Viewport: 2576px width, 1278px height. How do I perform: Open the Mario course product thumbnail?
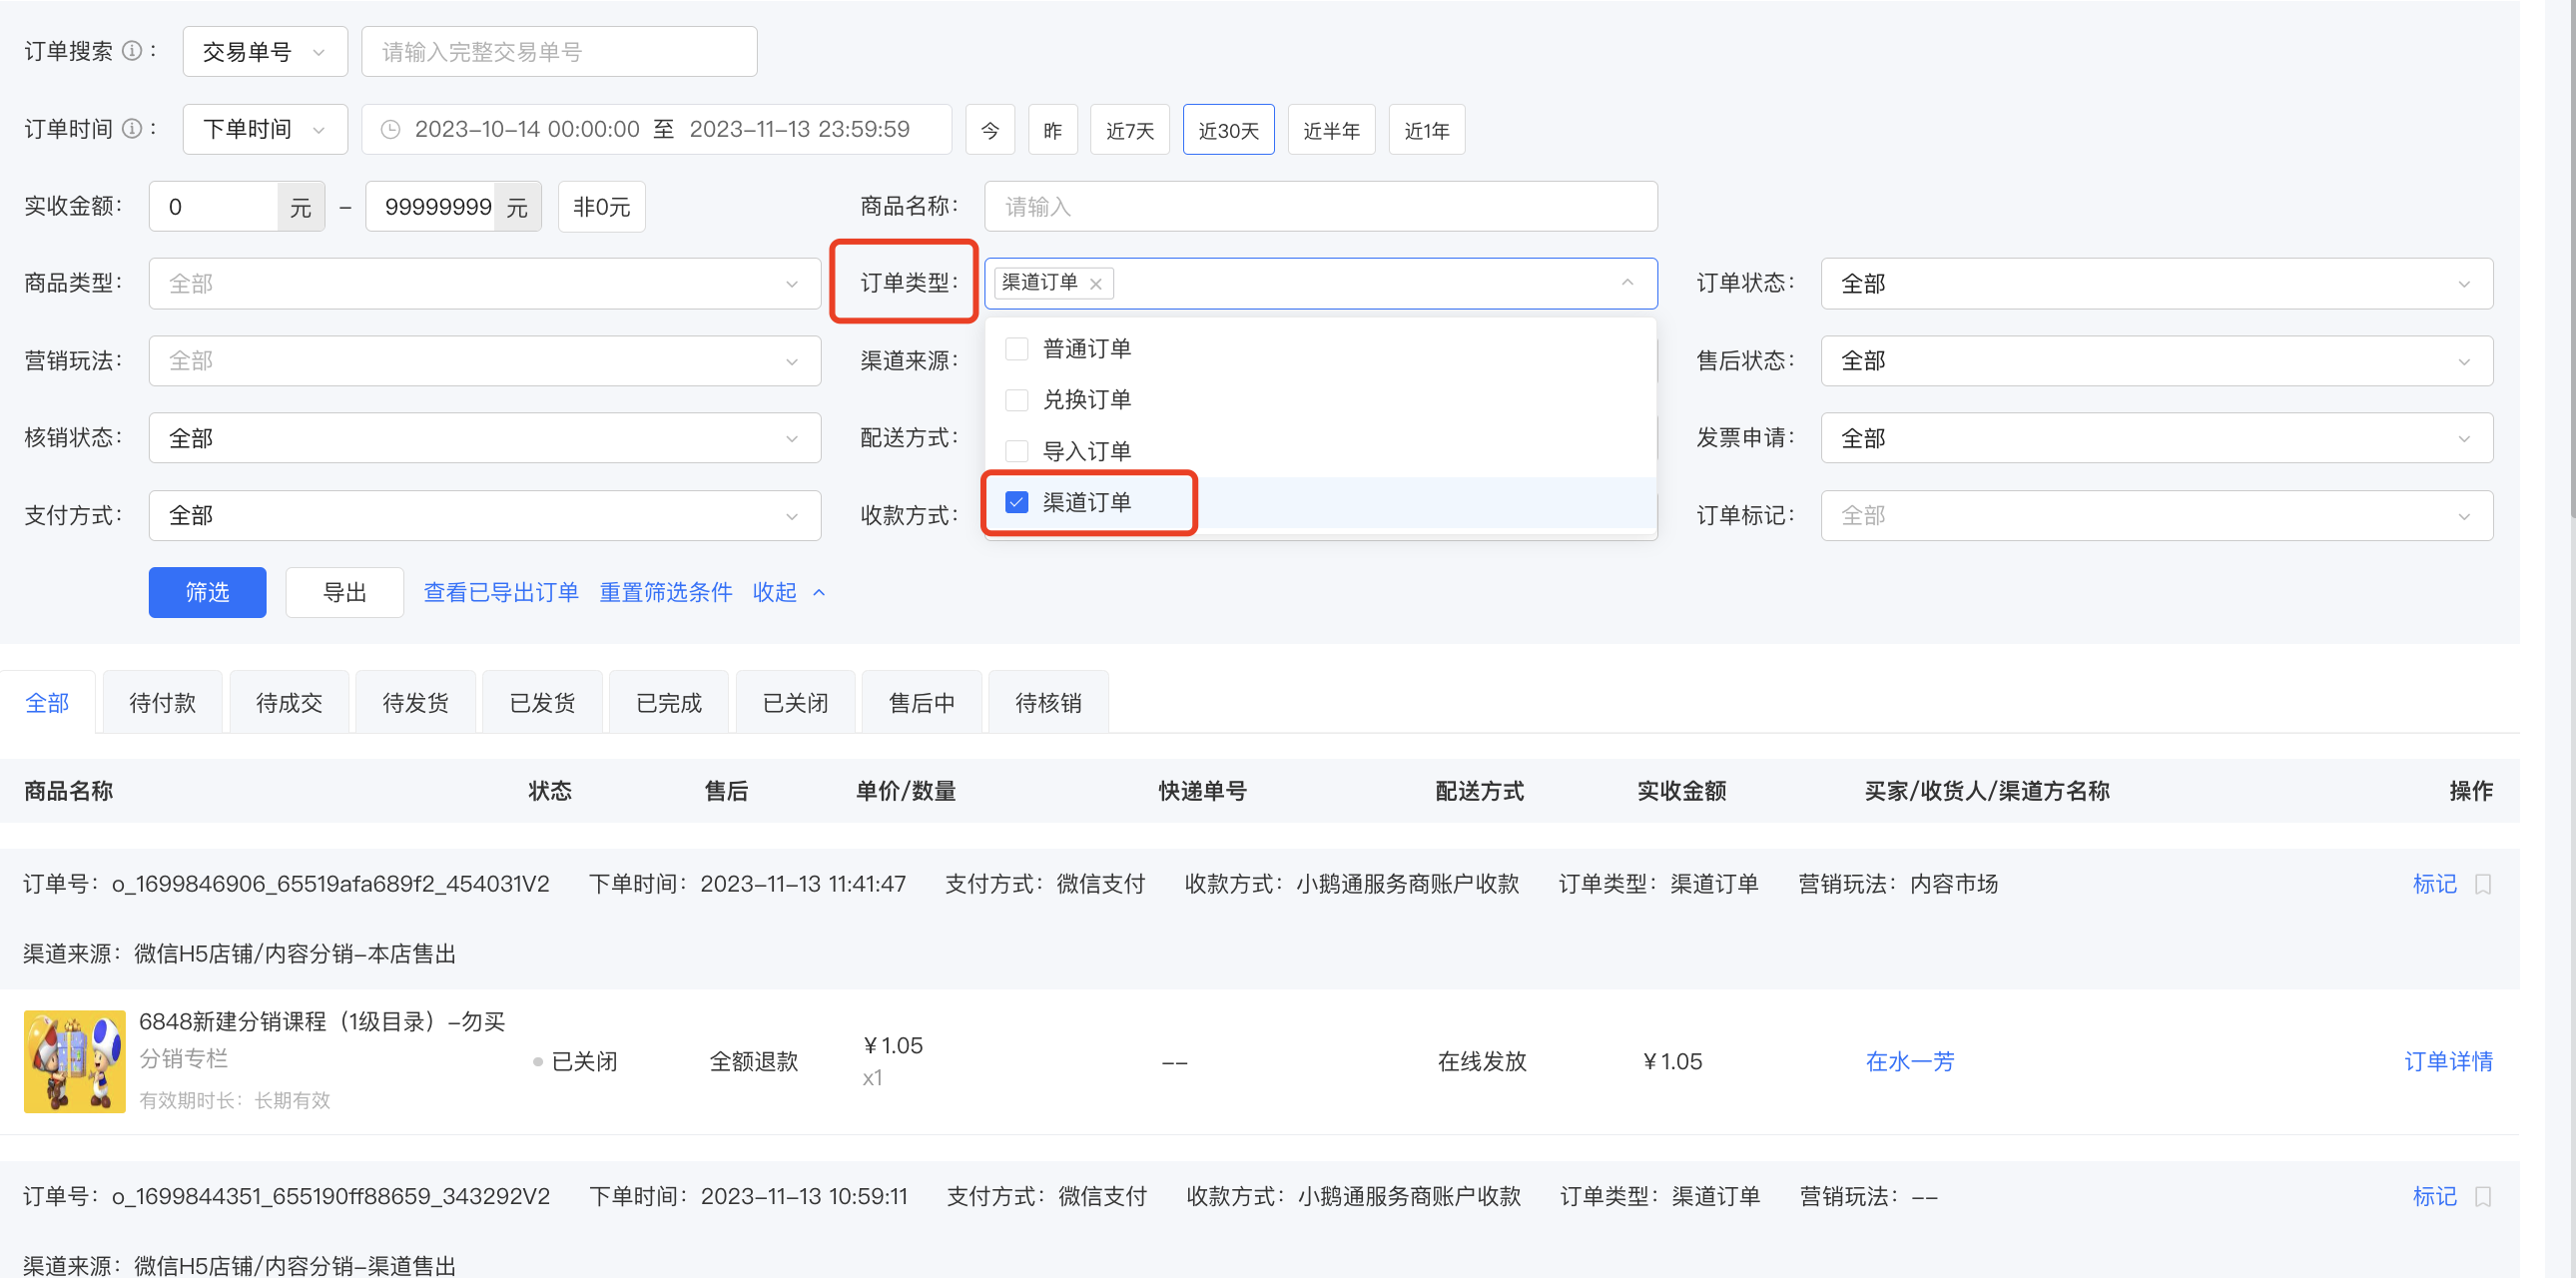click(75, 1062)
